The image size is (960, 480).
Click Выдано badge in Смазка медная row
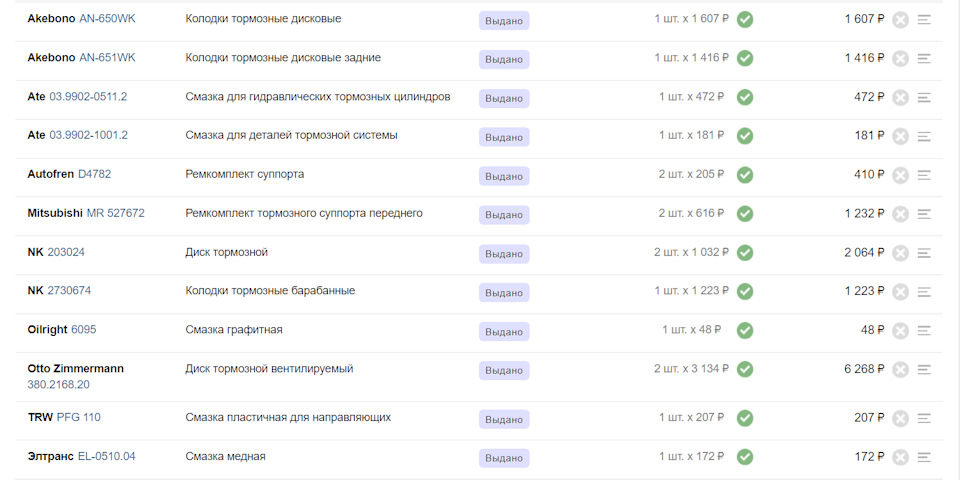[504, 458]
